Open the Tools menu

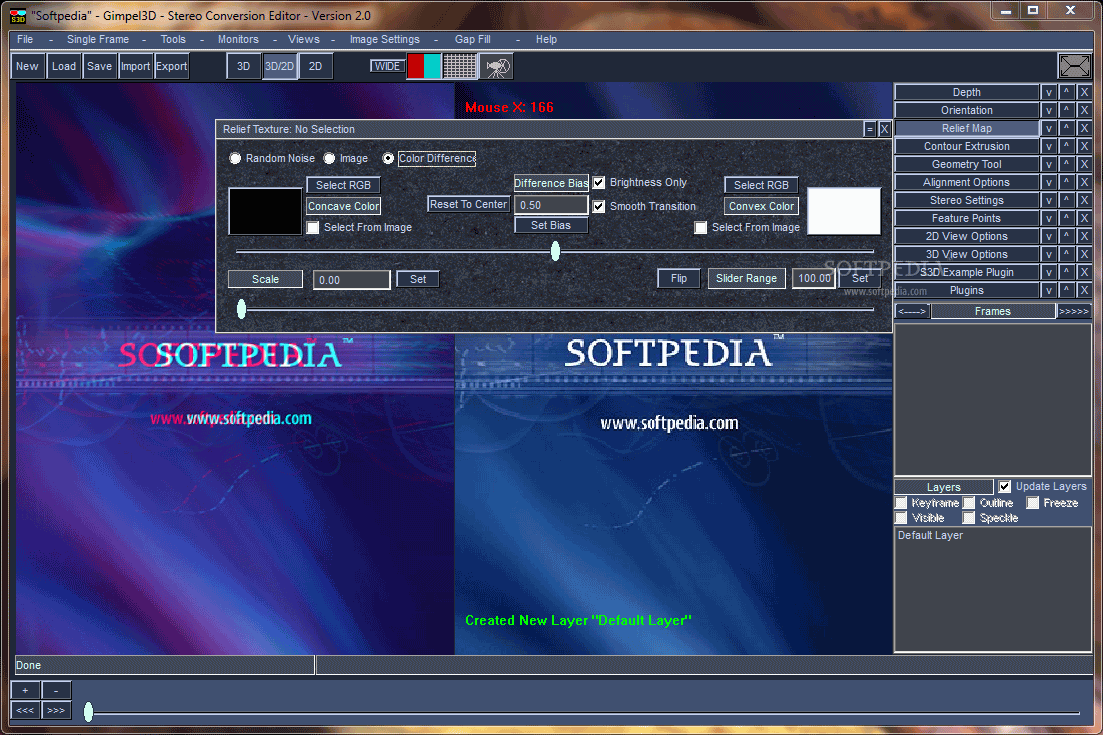(173, 39)
